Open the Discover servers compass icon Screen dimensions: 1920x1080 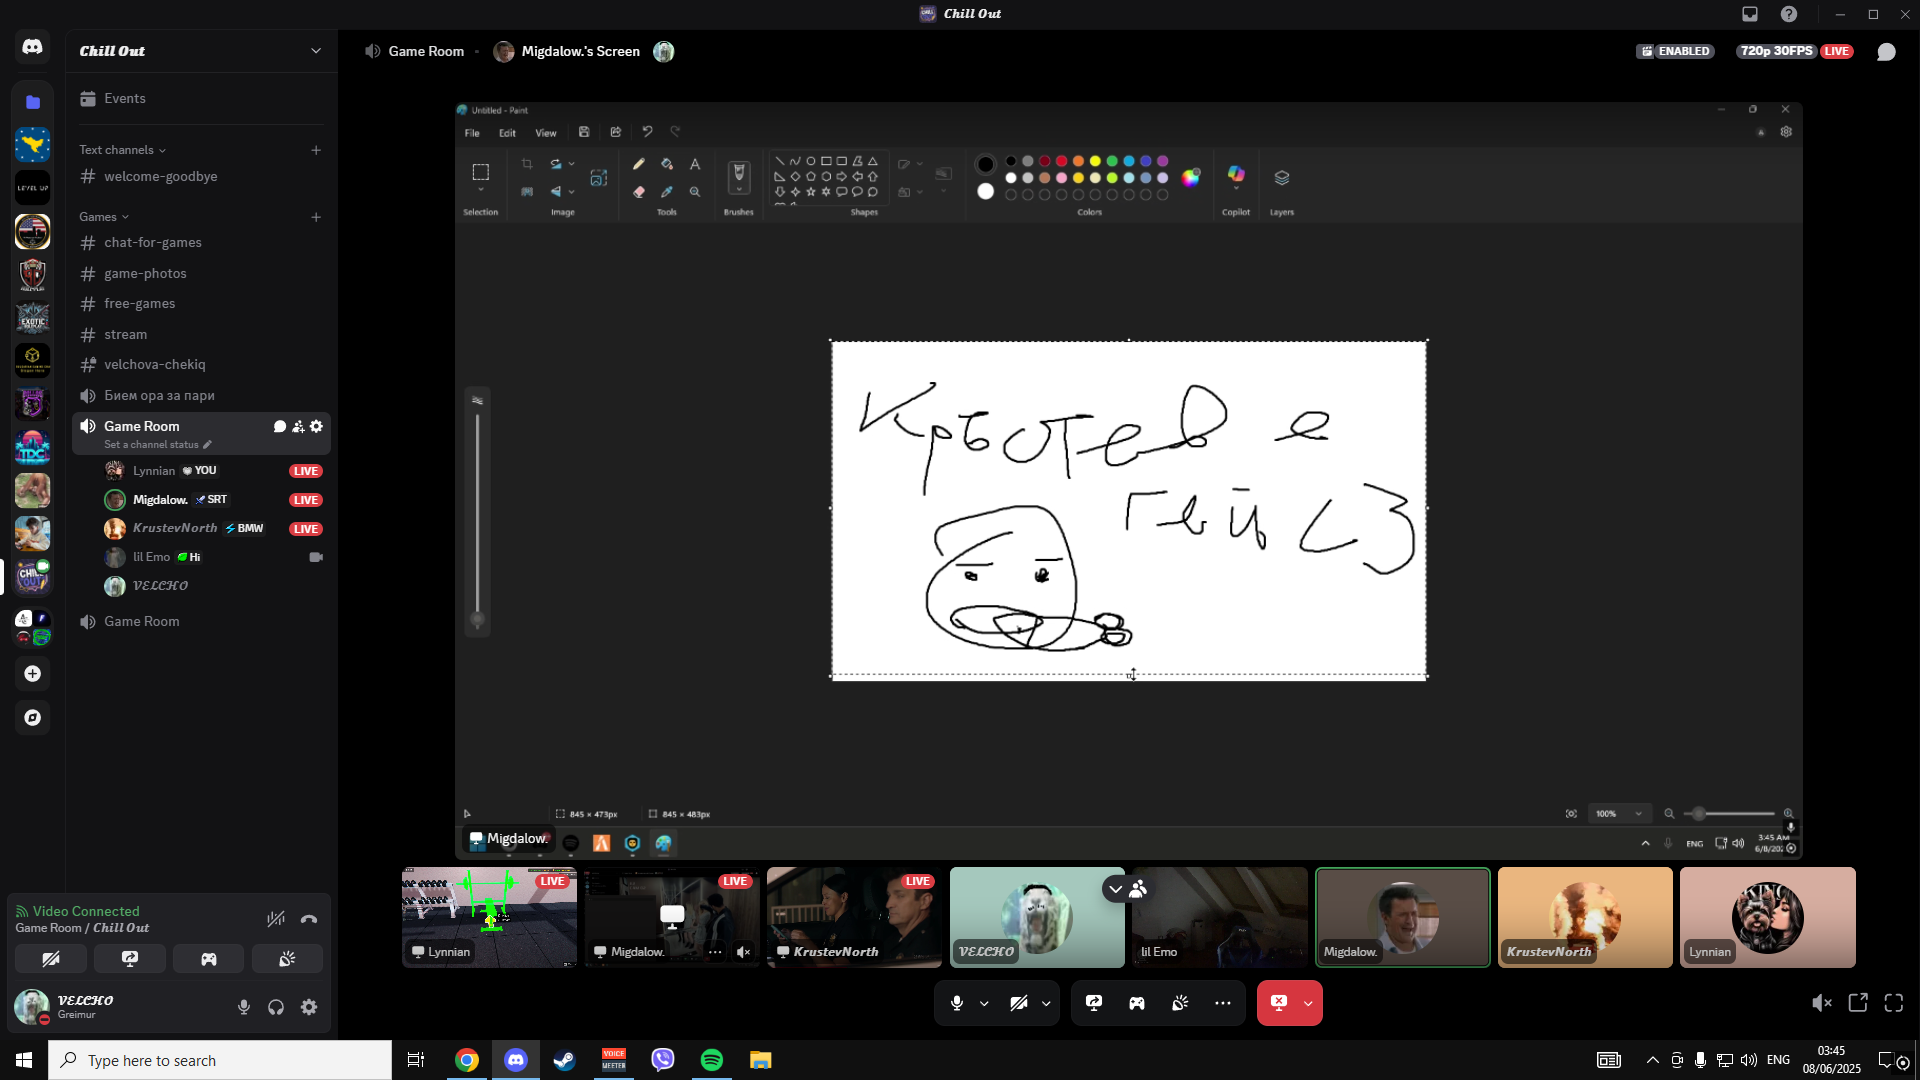(32, 718)
